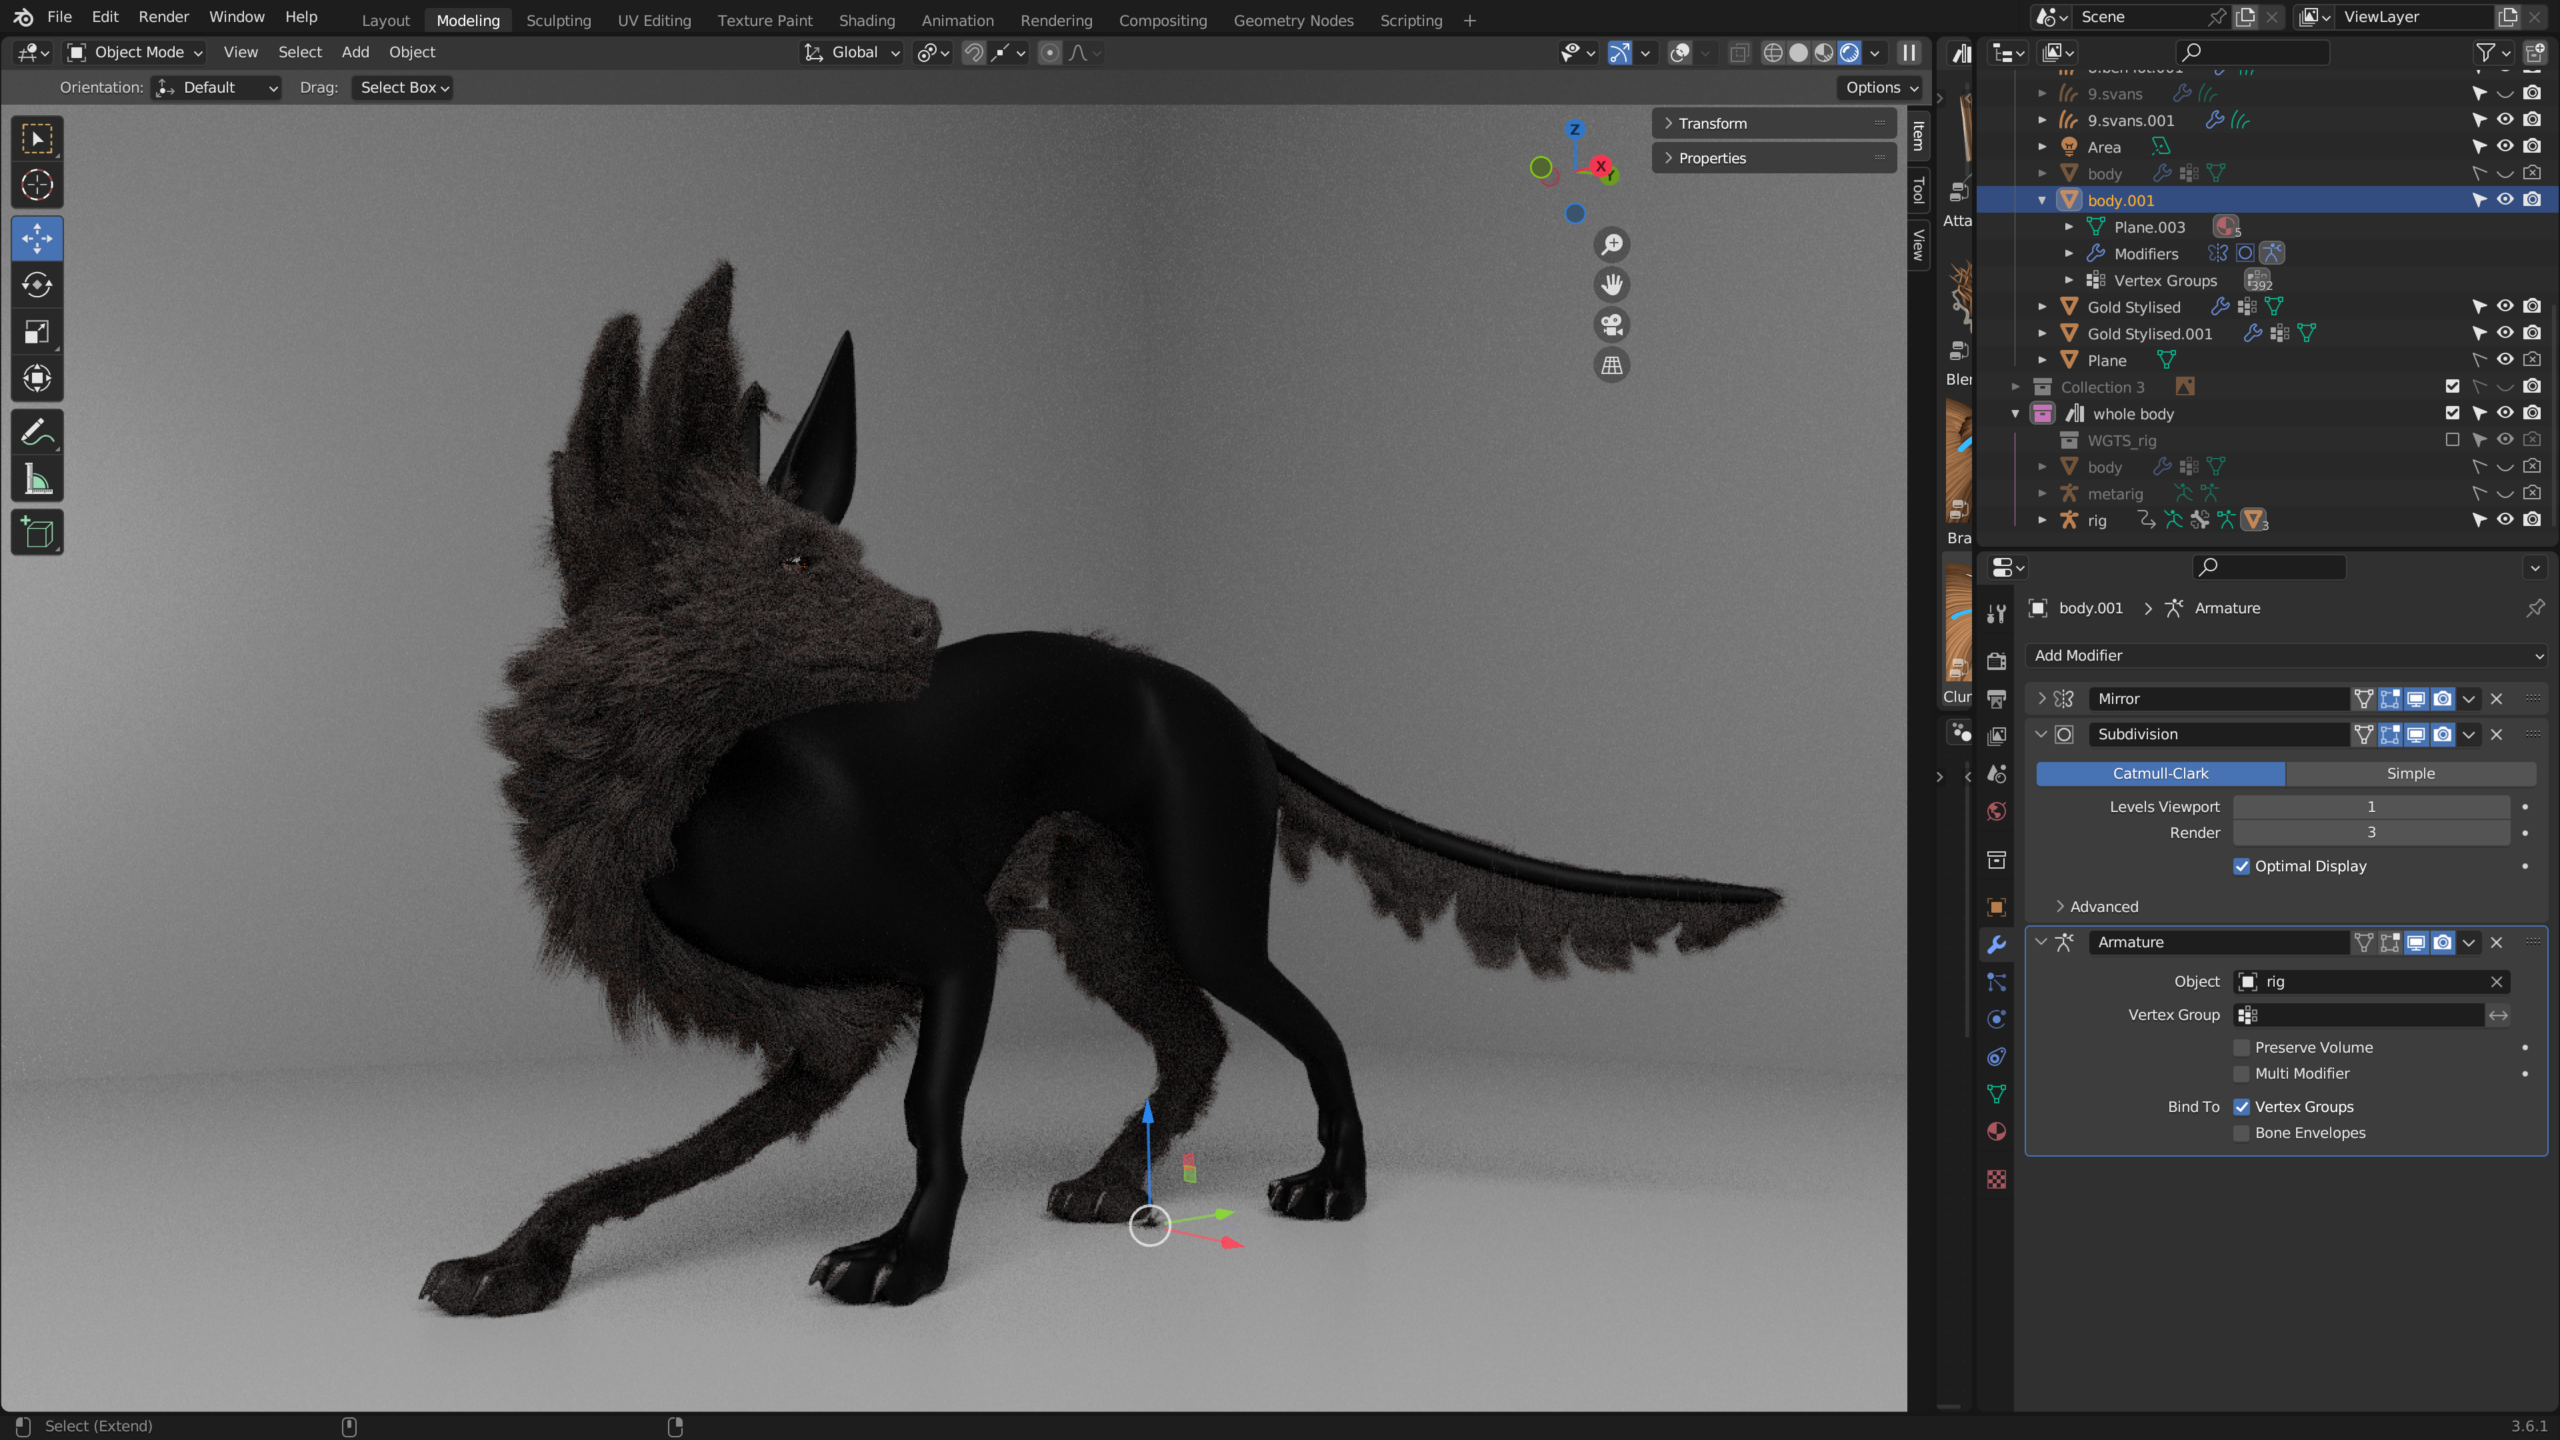
Task: Switch to perspective/orthographic grid icon
Action: [1612, 366]
